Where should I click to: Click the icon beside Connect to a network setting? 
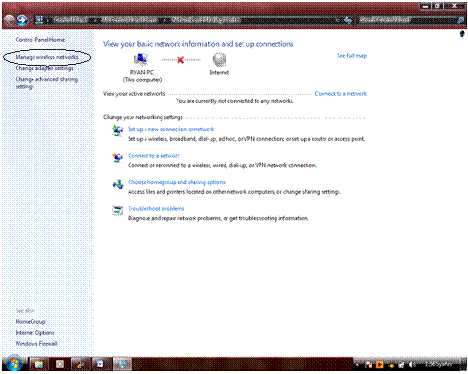(117, 157)
